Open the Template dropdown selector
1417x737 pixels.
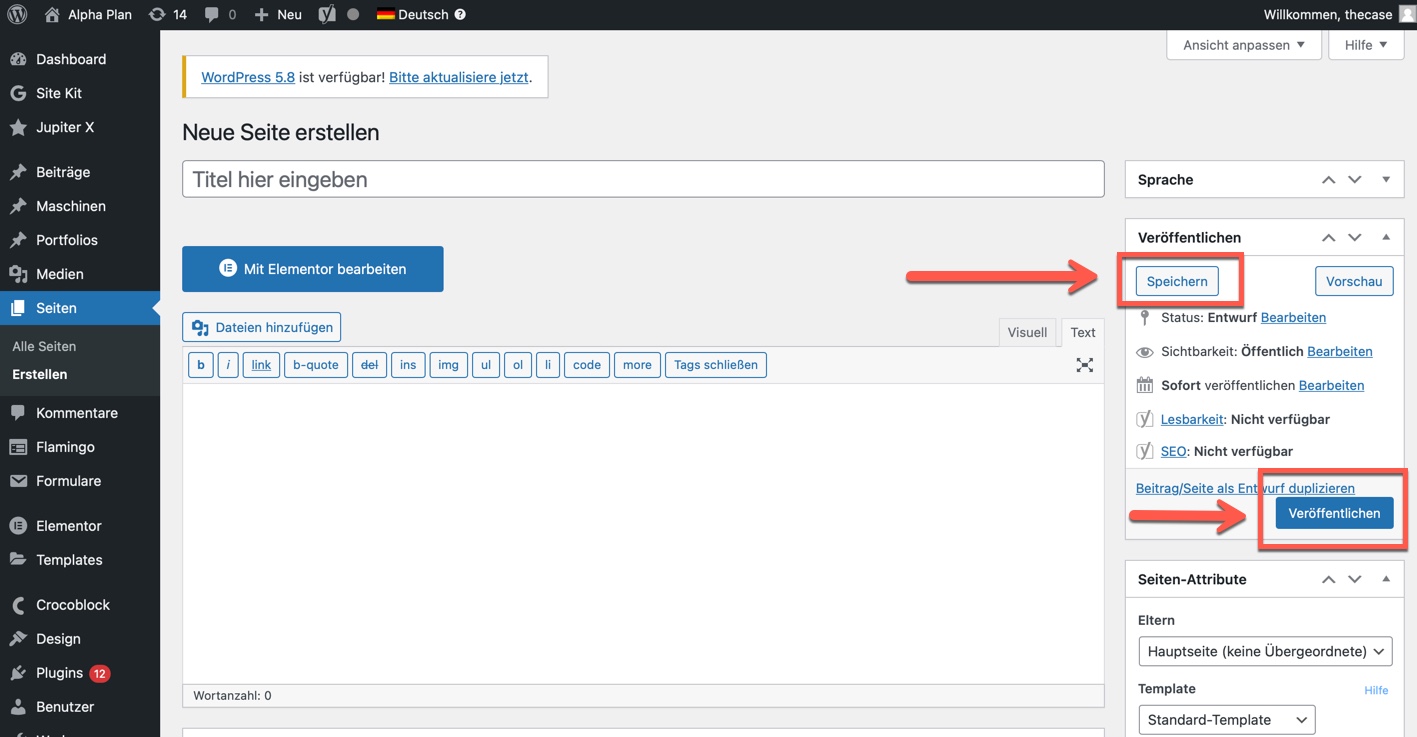click(x=1227, y=720)
